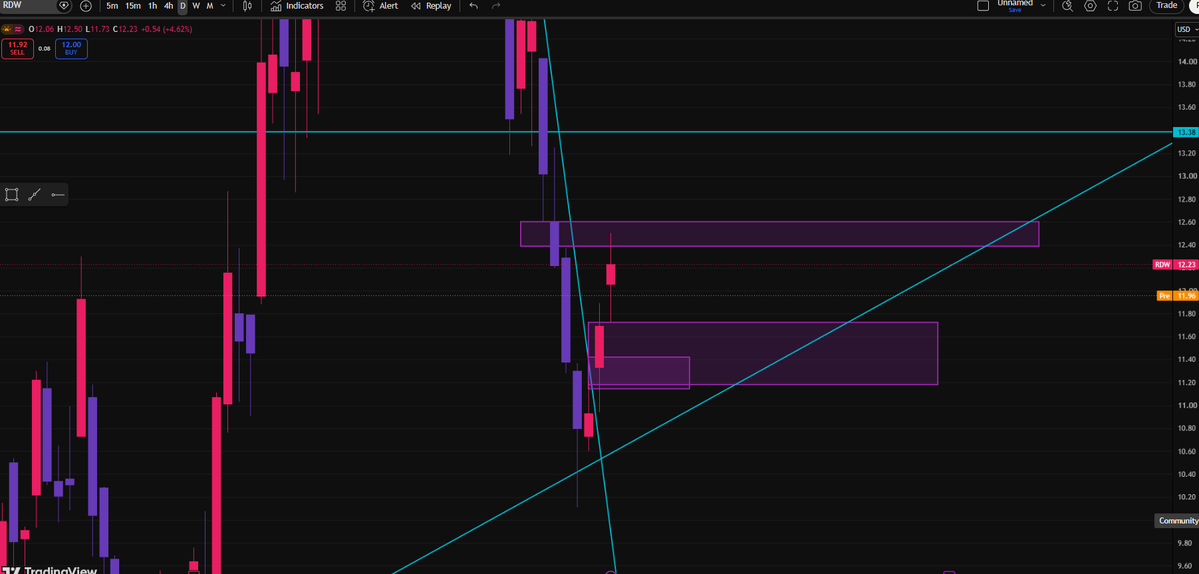The width and height of the screenshot is (1199, 574).
Task: Click the Trade button
Action: coord(1167,5)
